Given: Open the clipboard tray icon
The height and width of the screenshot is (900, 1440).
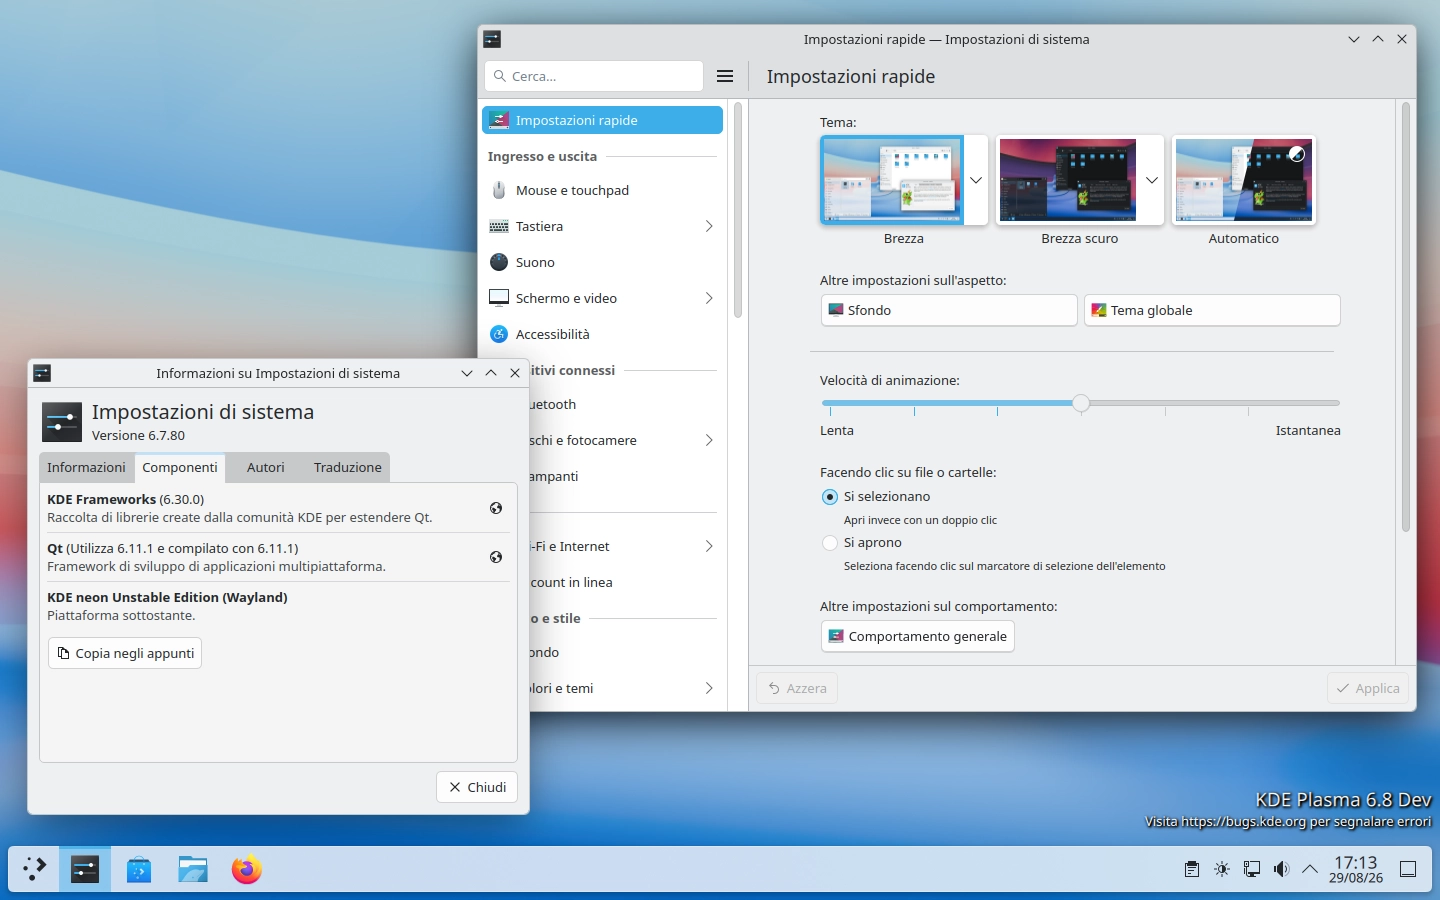Looking at the screenshot, I should click(x=1191, y=869).
